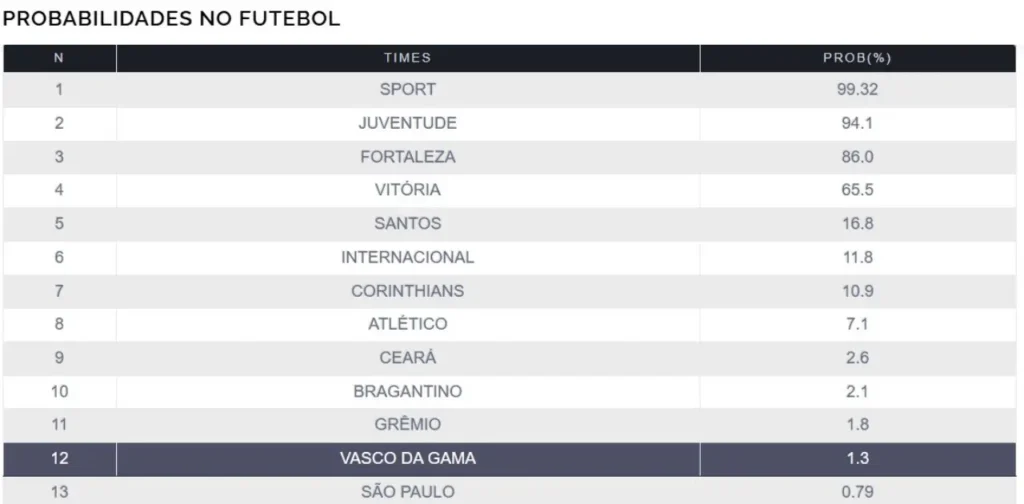The width and height of the screenshot is (1024, 504).
Task: Choose the BRAGANTINO team entry
Action: tap(407, 391)
